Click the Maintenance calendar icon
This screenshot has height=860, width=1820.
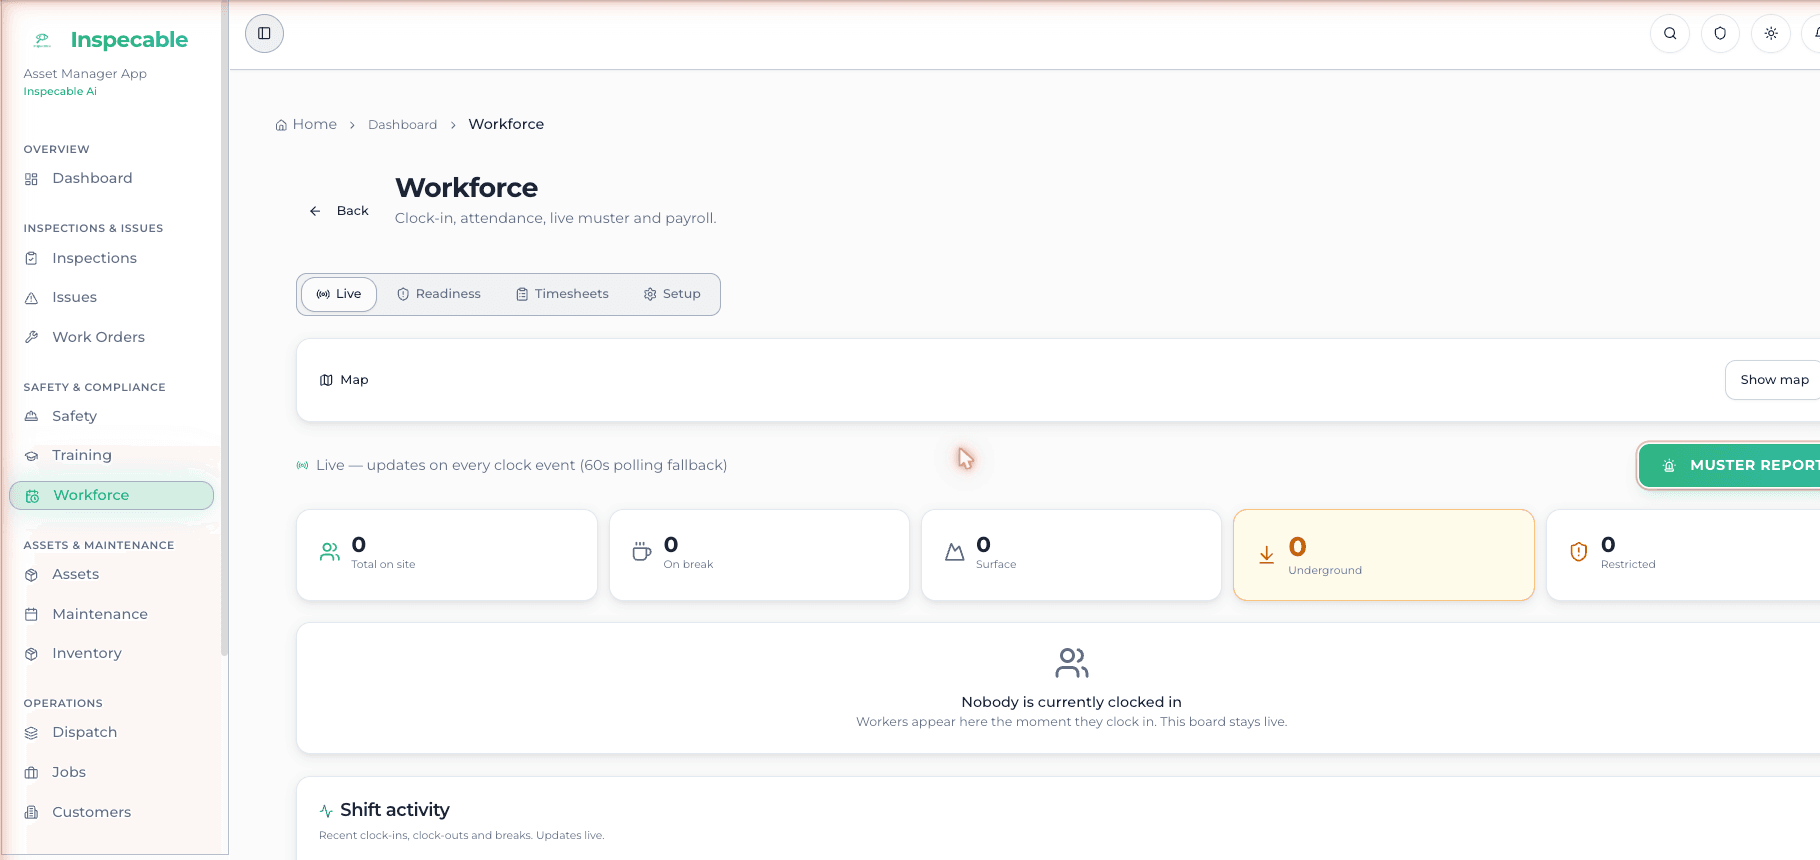pyautogui.click(x=31, y=614)
